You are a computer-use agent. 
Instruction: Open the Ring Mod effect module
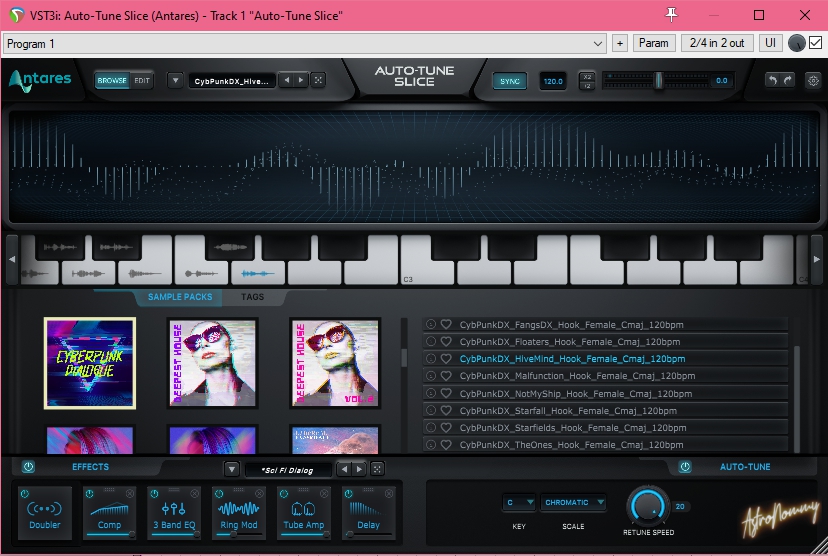tap(239, 513)
